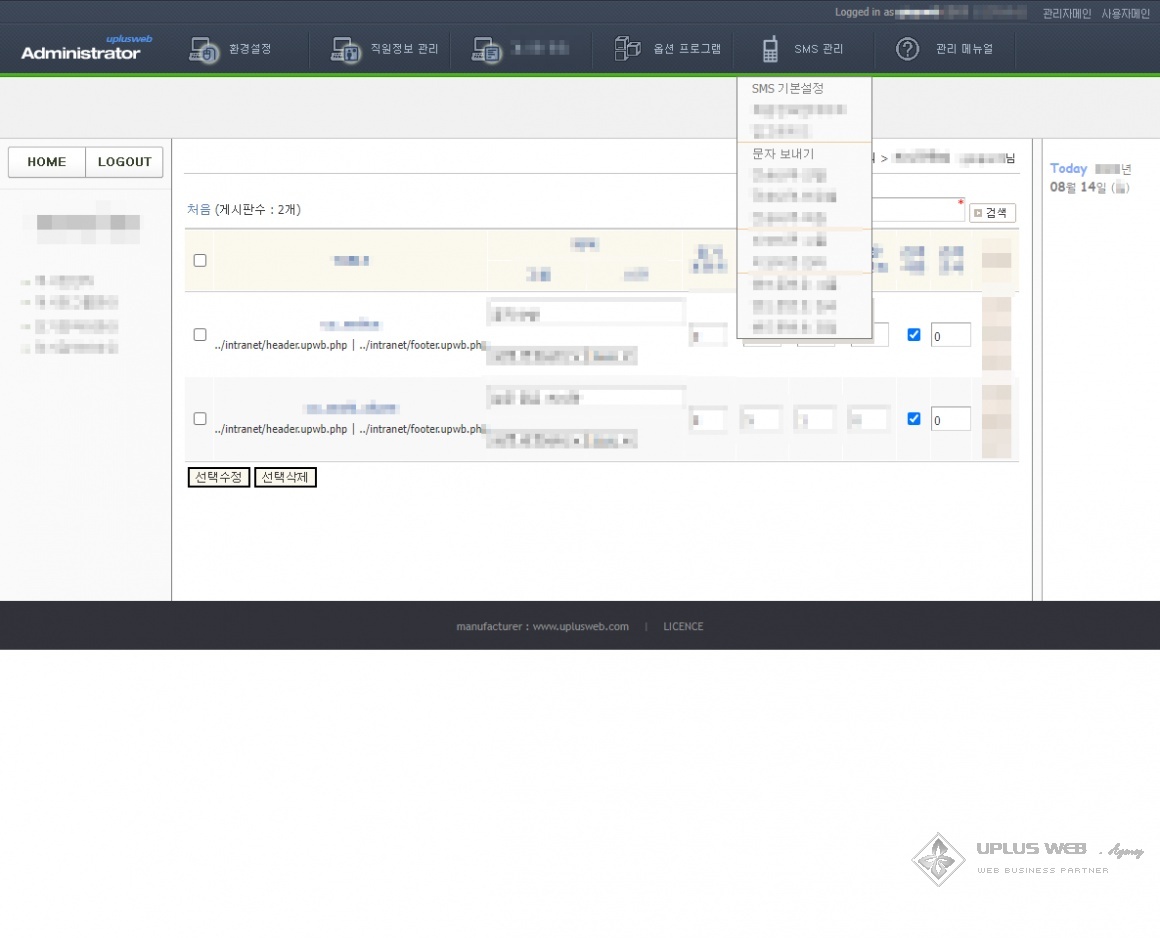Image resolution: width=1160 pixels, height=938 pixels.
Task: Click the 선택삭제 button
Action: point(285,478)
